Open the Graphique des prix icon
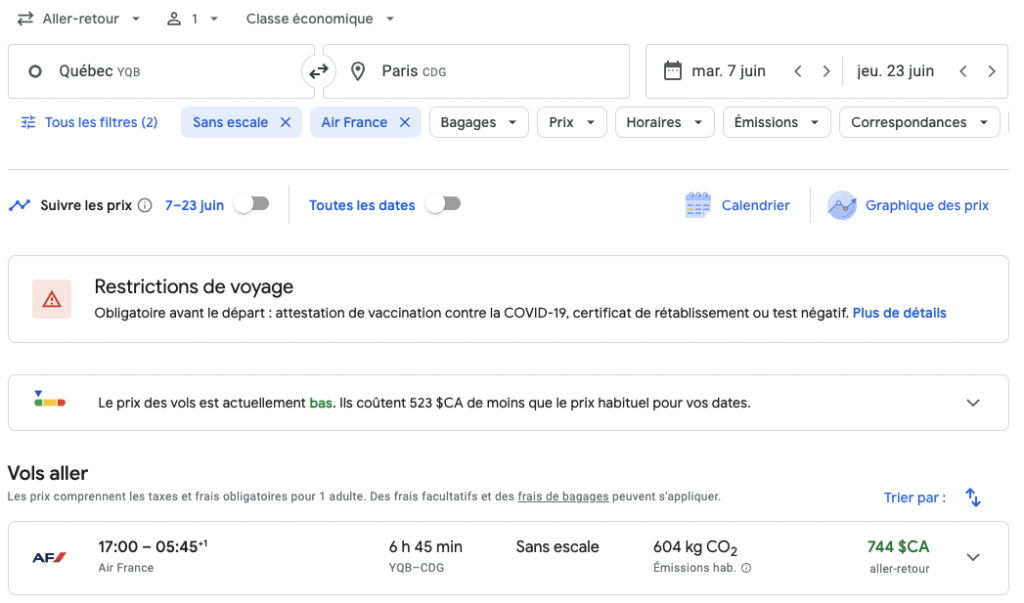Image resolution: width=1024 pixels, height=603 pixels. (842, 205)
